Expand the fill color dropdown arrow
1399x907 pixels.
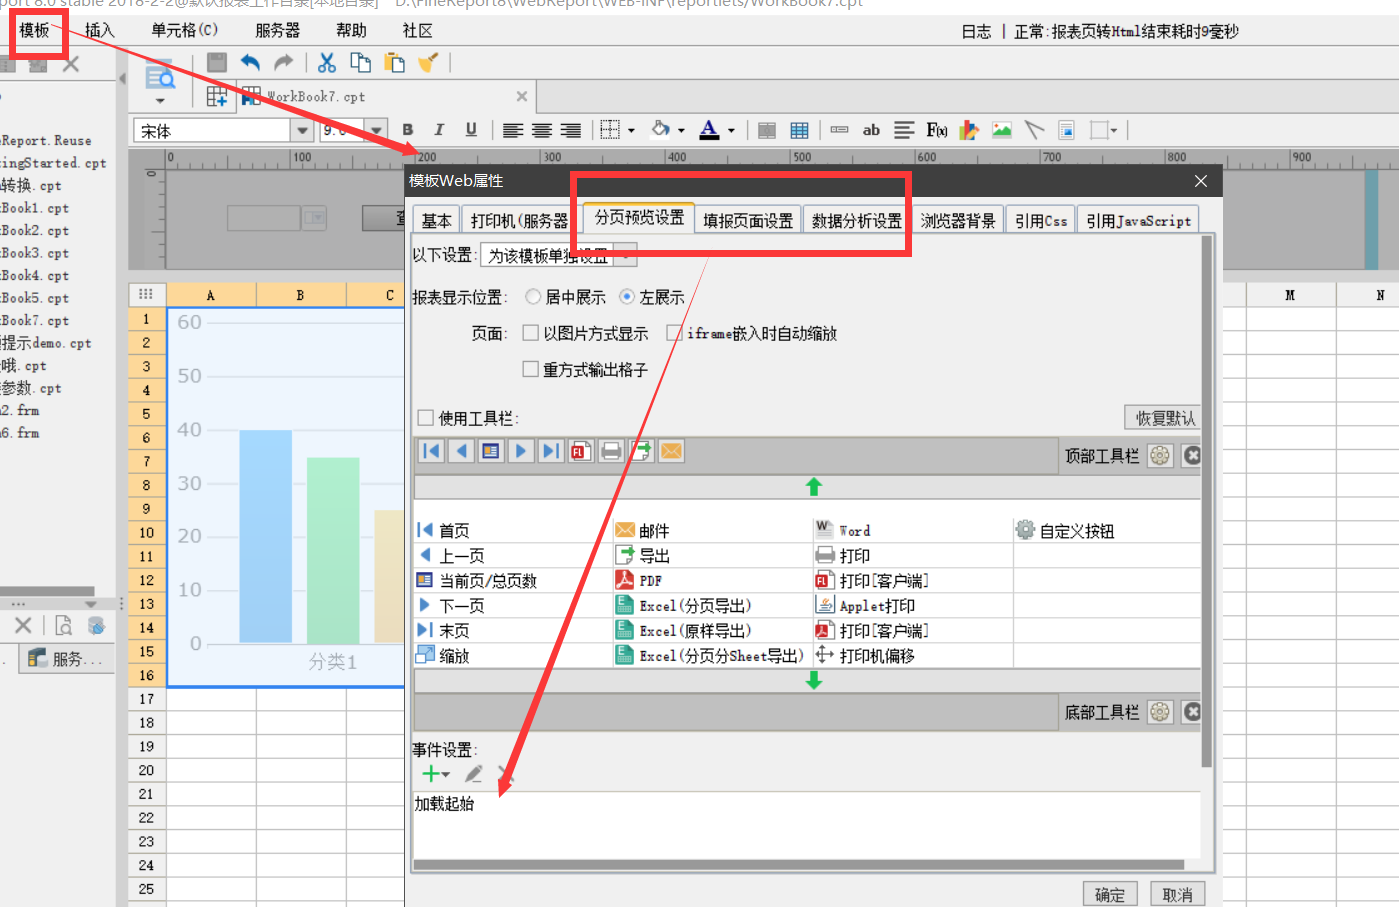(681, 130)
